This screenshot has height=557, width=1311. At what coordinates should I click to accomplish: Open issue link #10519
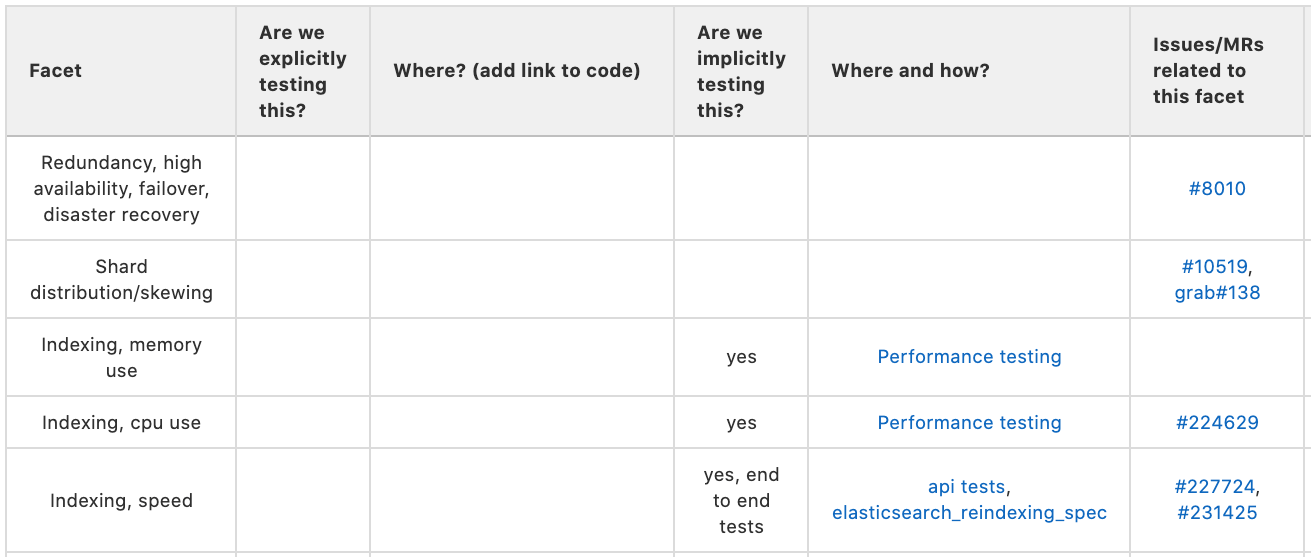(1214, 266)
